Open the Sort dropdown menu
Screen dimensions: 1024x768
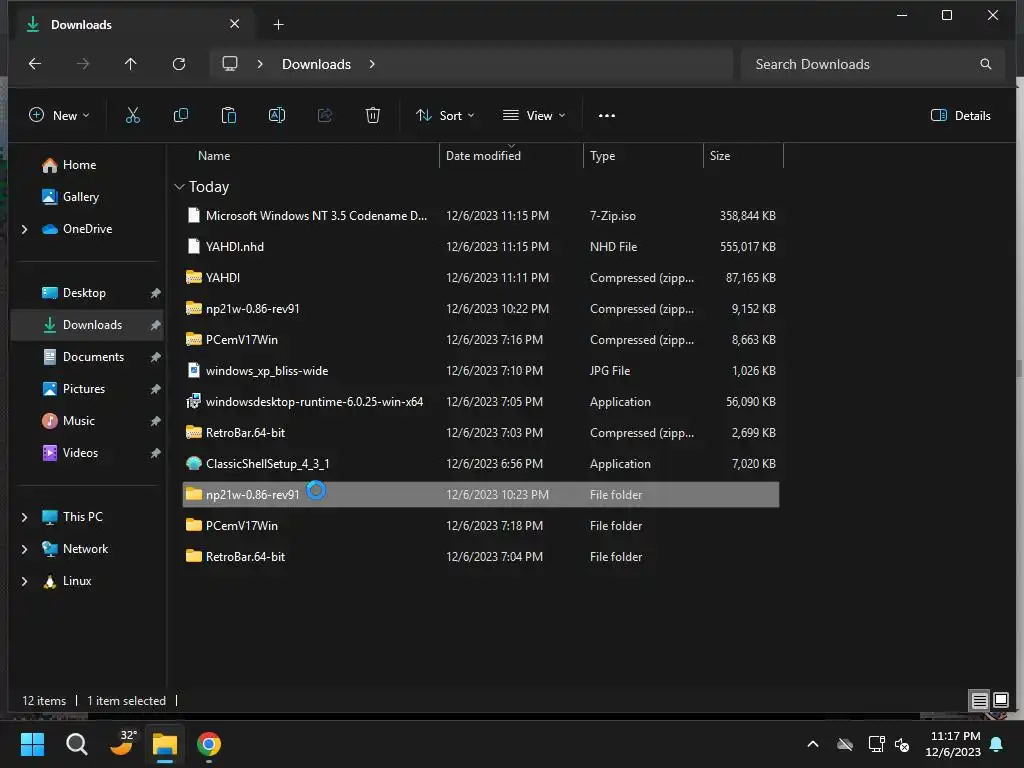(445, 116)
